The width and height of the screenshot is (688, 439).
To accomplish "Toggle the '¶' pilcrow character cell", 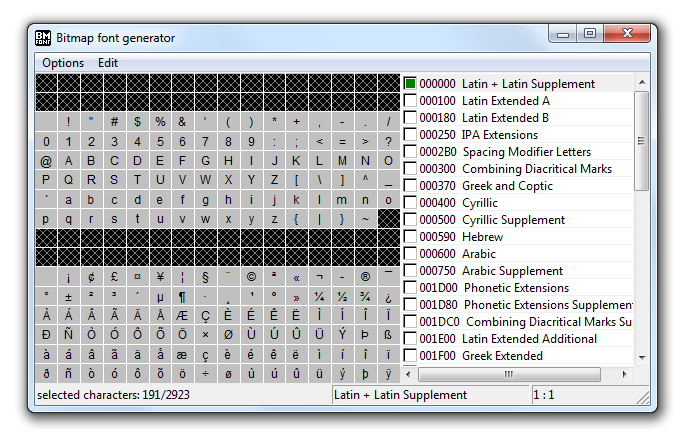I will pyautogui.click(x=183, y=297).
